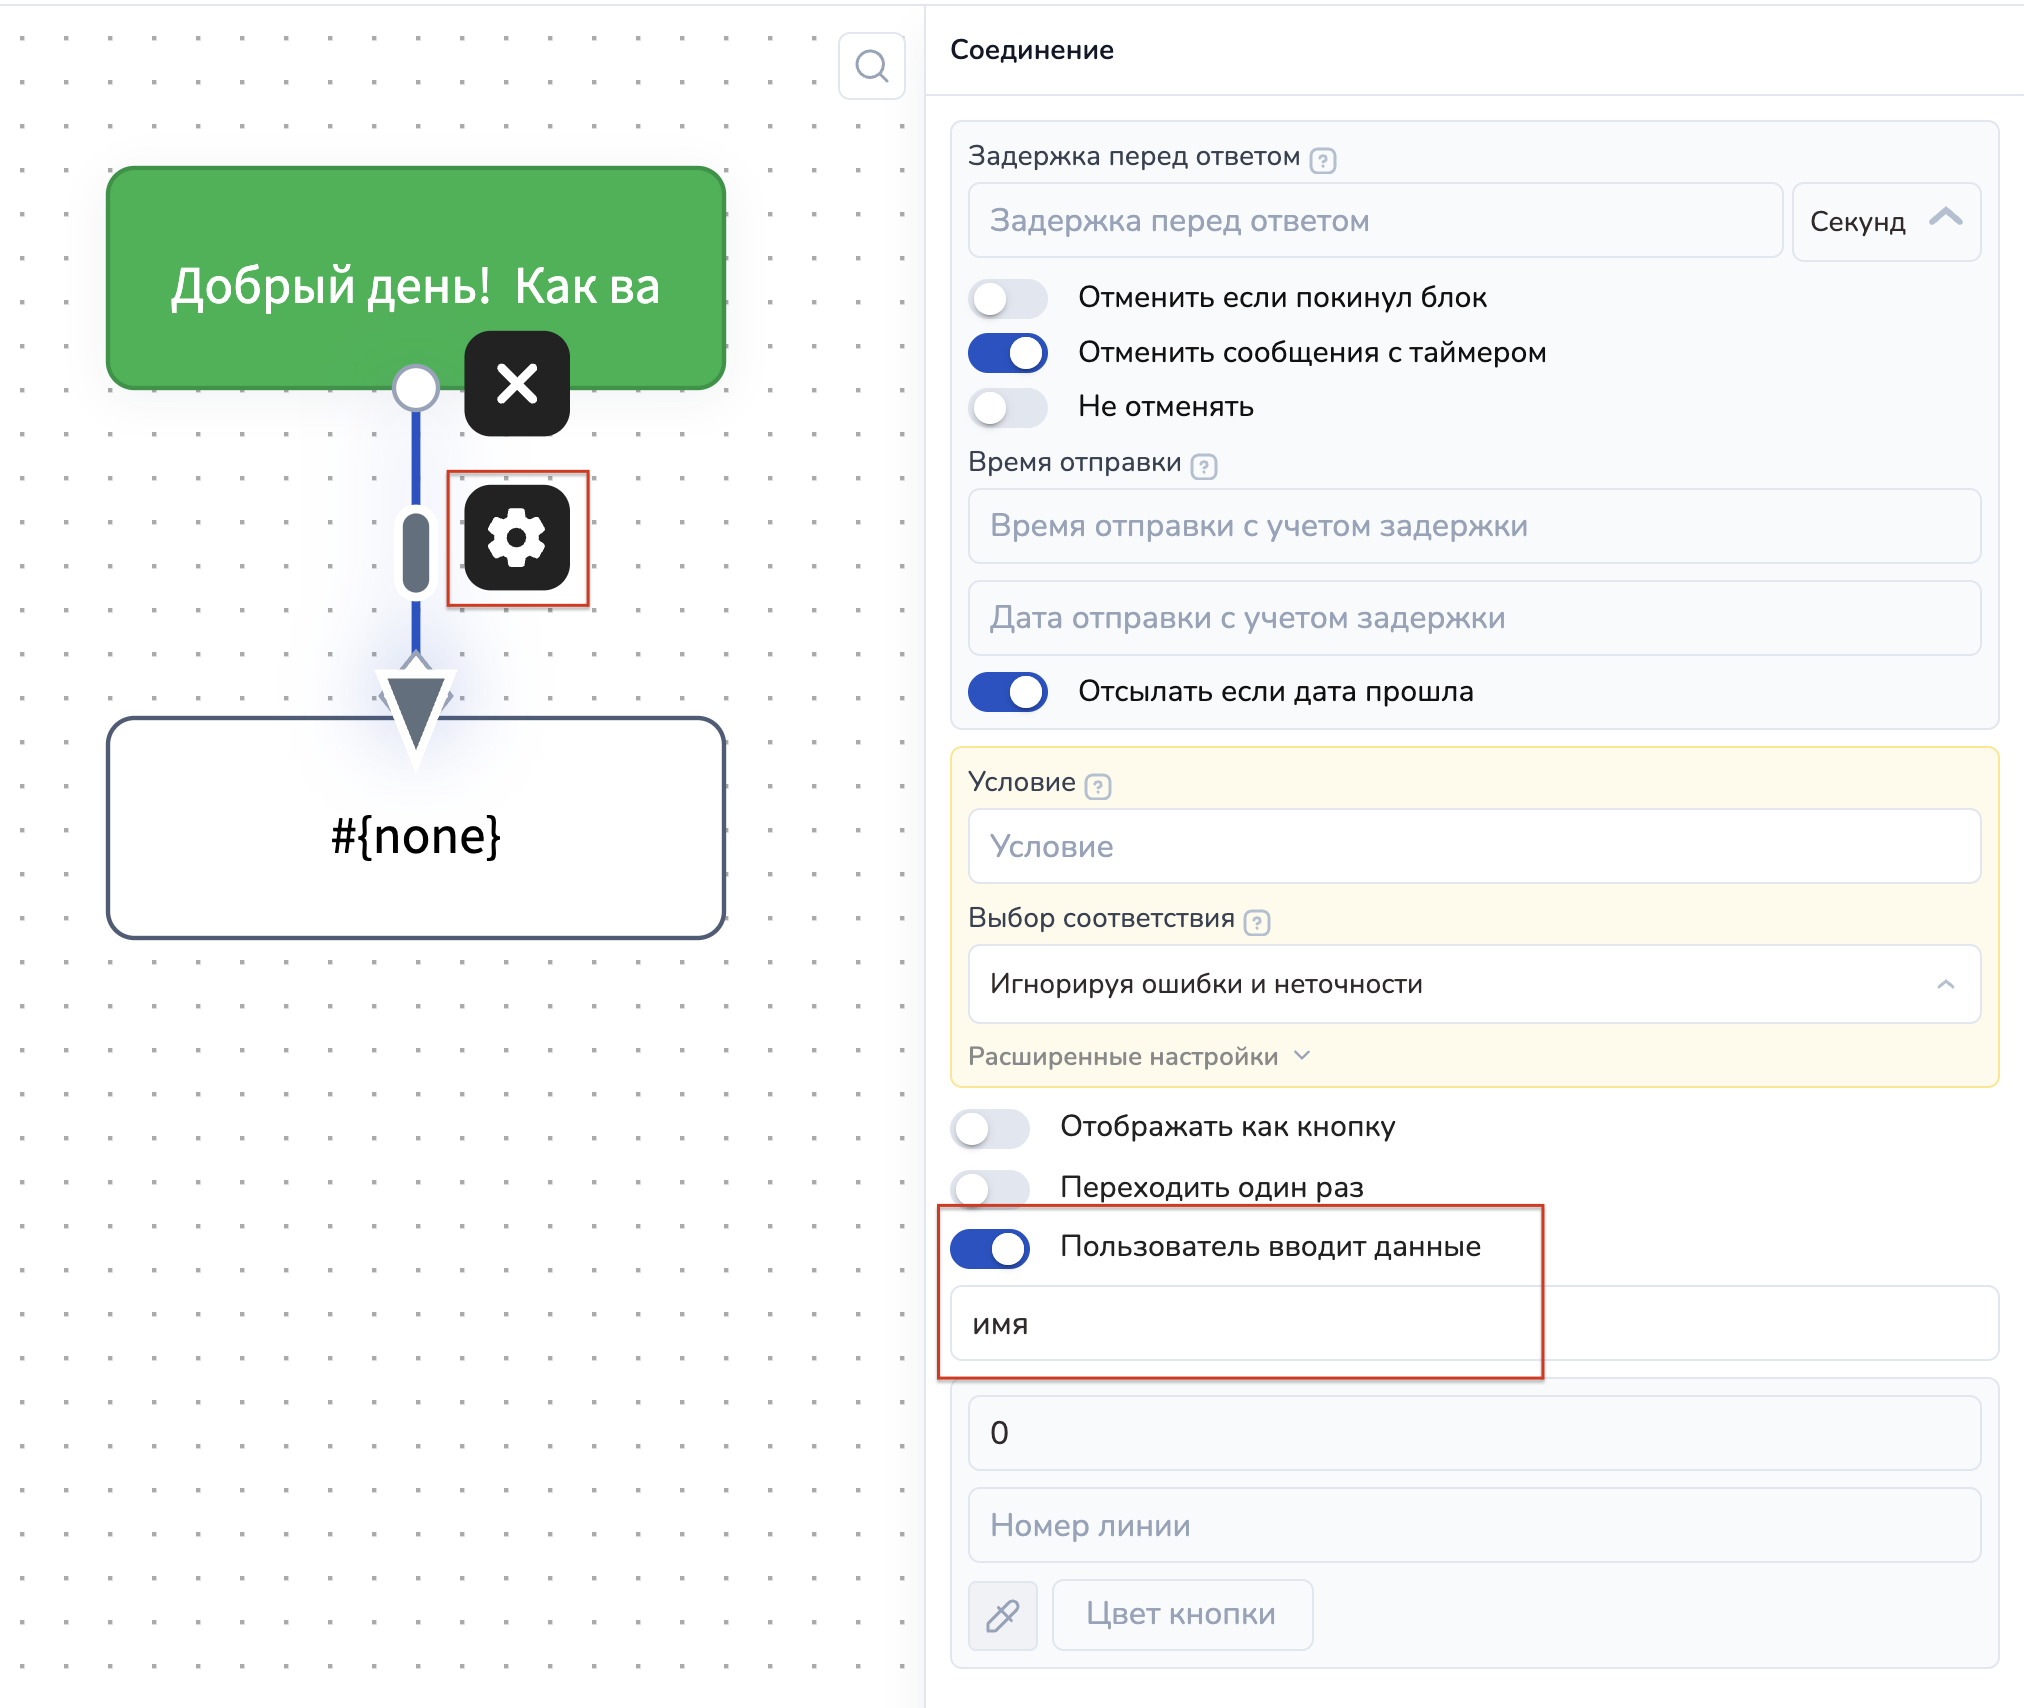2024x1708 pixels.
Task: Click help icon next to Задержка перед ответом
Action: point(1323,160)
